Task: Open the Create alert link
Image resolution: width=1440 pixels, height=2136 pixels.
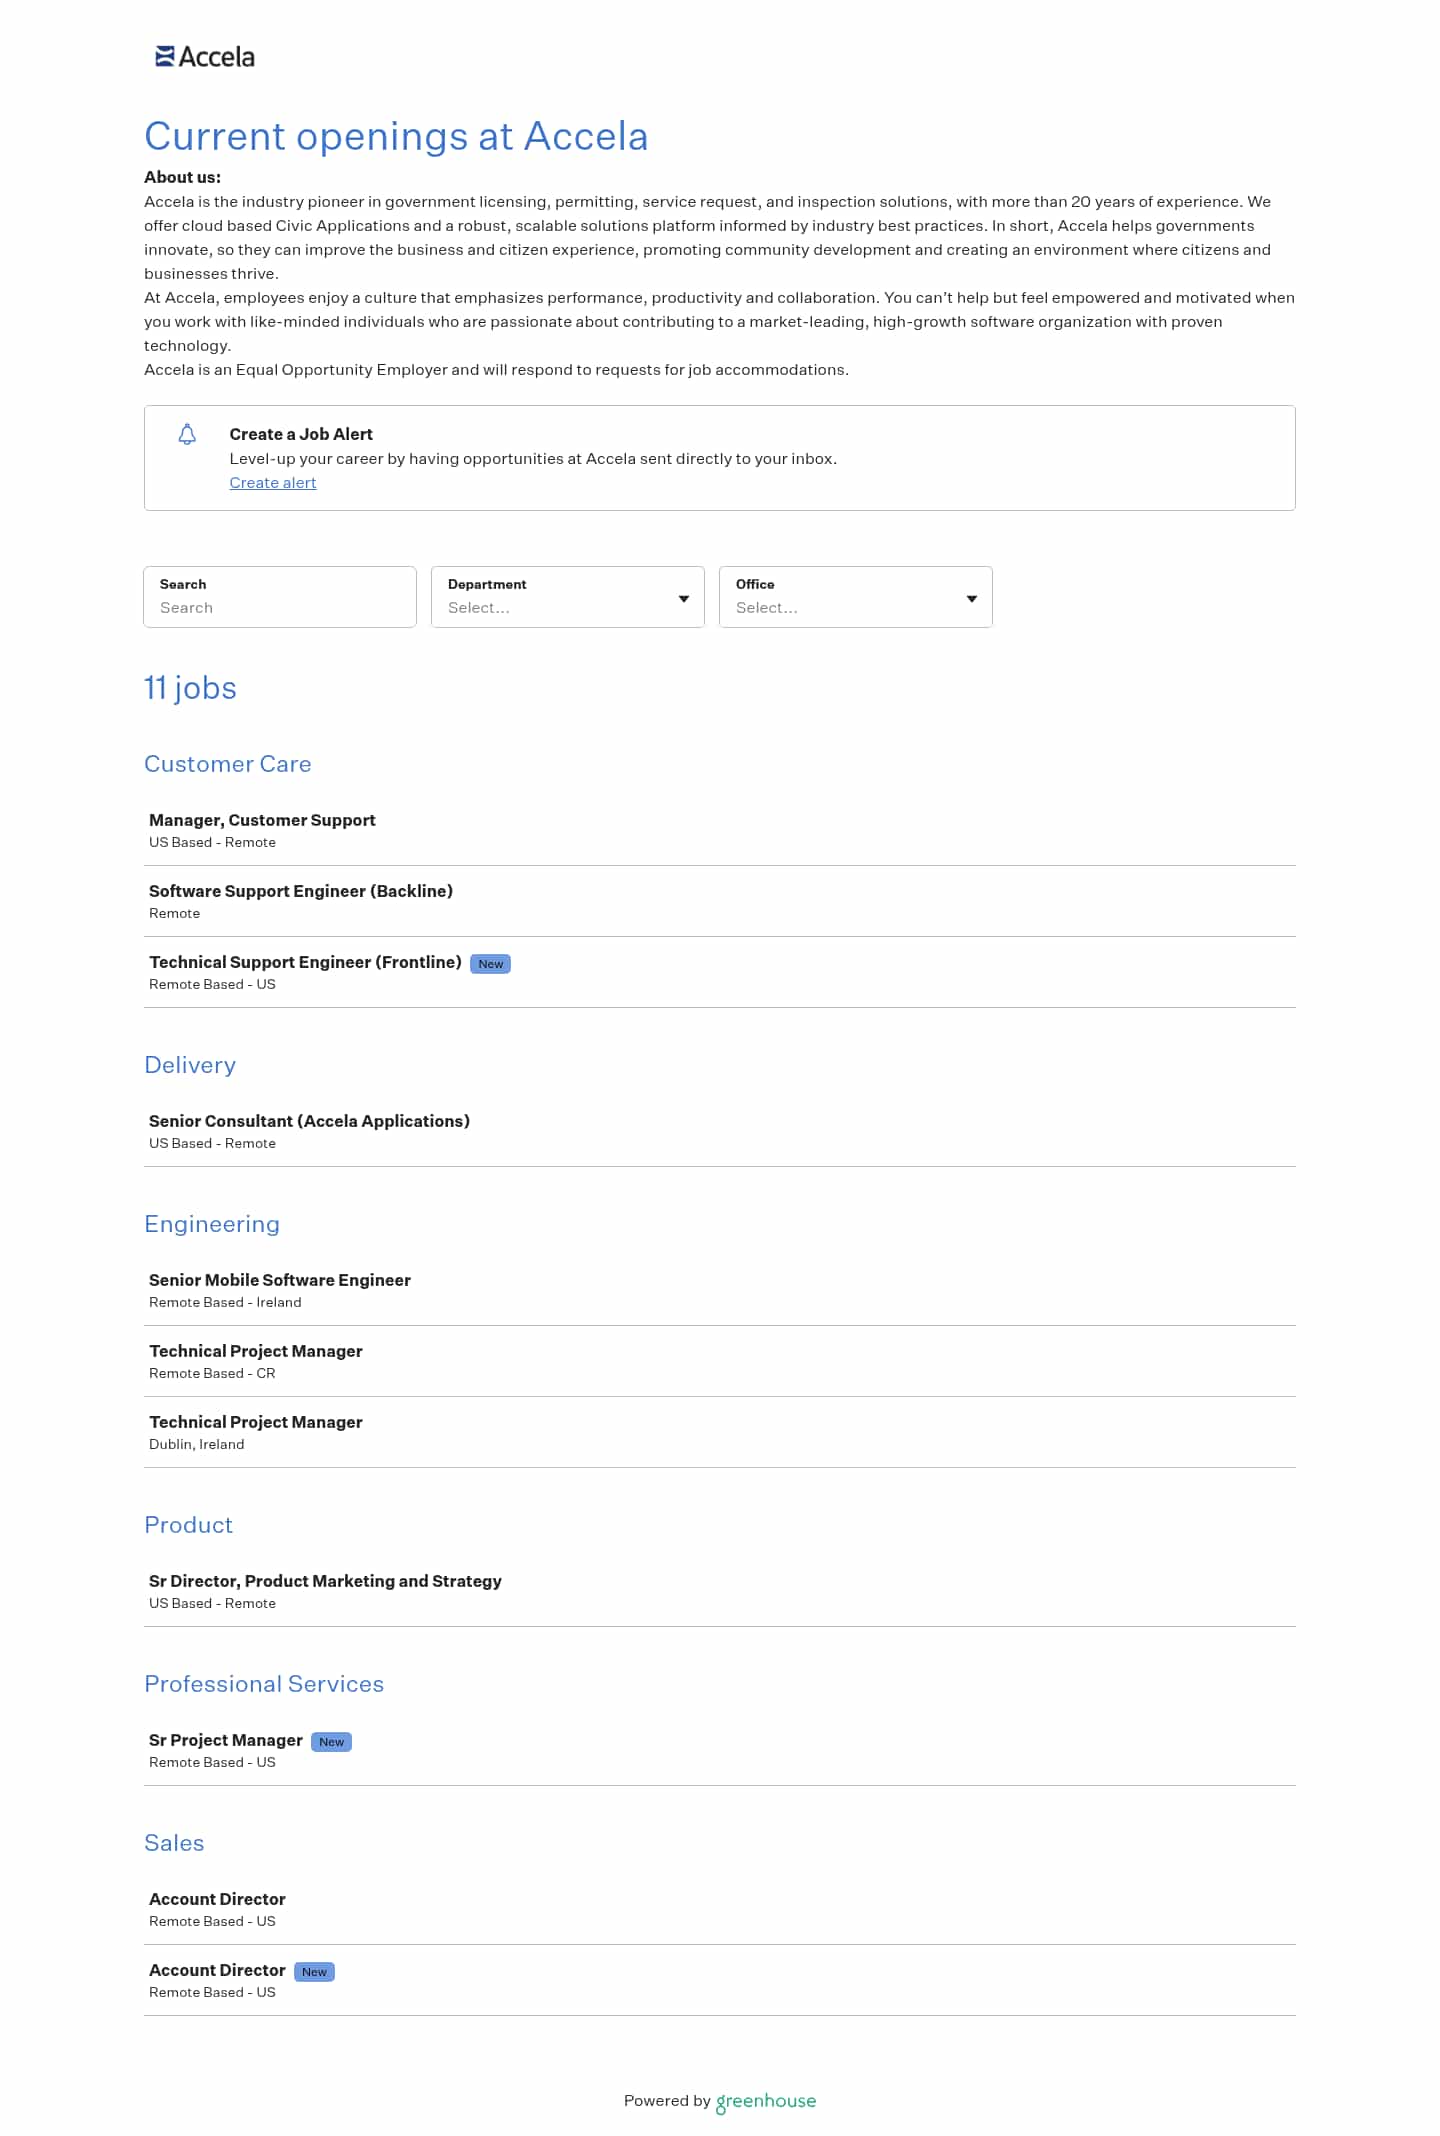Action: (272, 483)
